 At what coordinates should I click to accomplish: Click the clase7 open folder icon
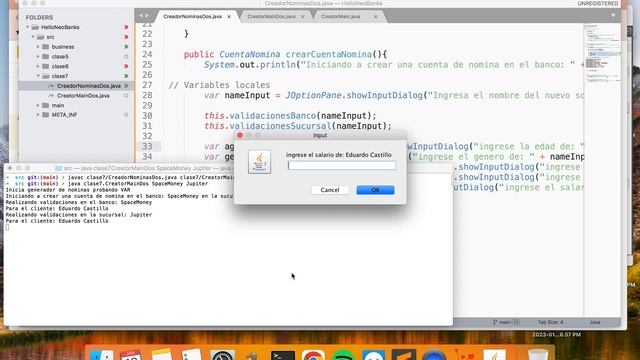(x=45, y=76)
